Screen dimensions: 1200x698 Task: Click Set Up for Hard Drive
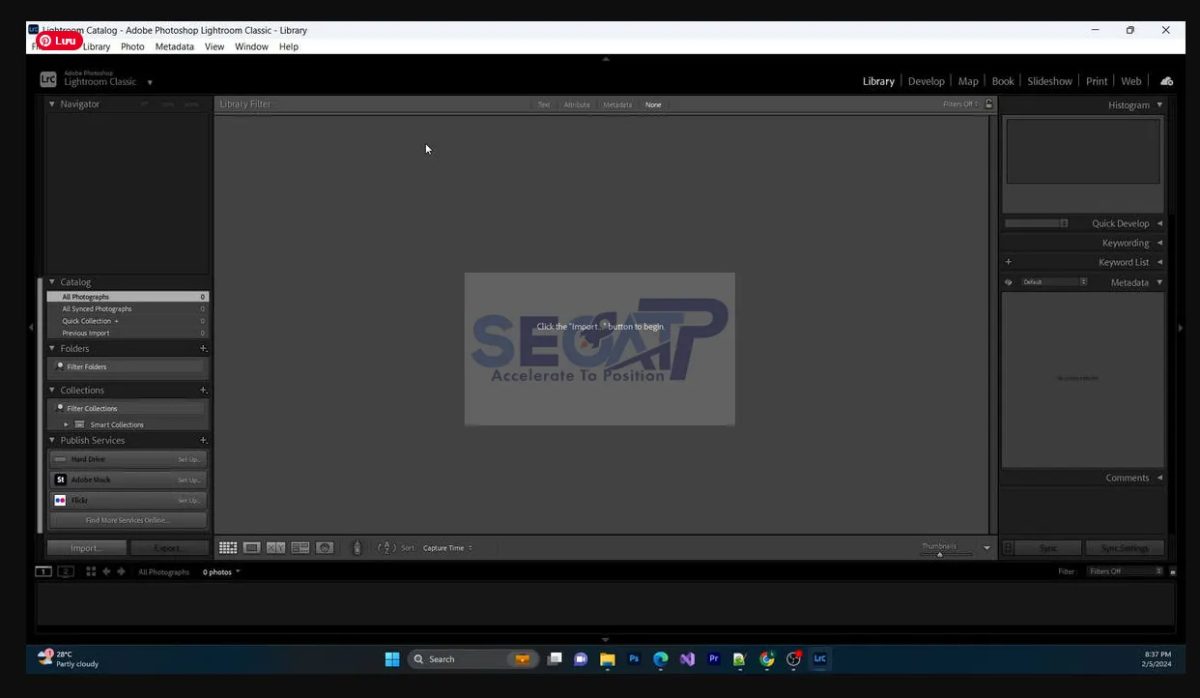[x=188, y=460]
